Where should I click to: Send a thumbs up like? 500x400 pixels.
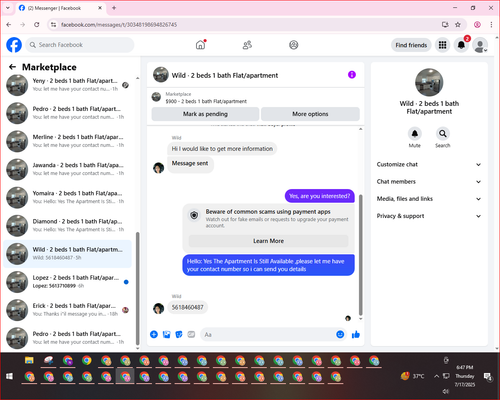(x=356, y=334)
